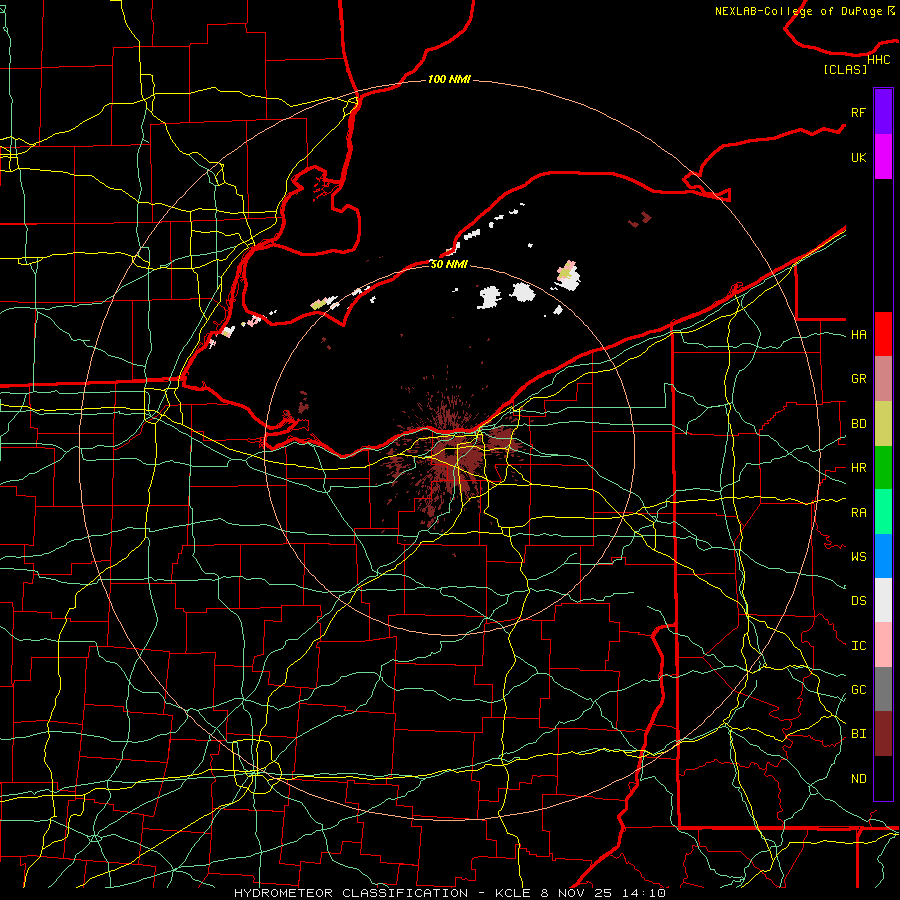Click the UK legend label
This screenshot has height=900, width=900.
coord(858,157)
